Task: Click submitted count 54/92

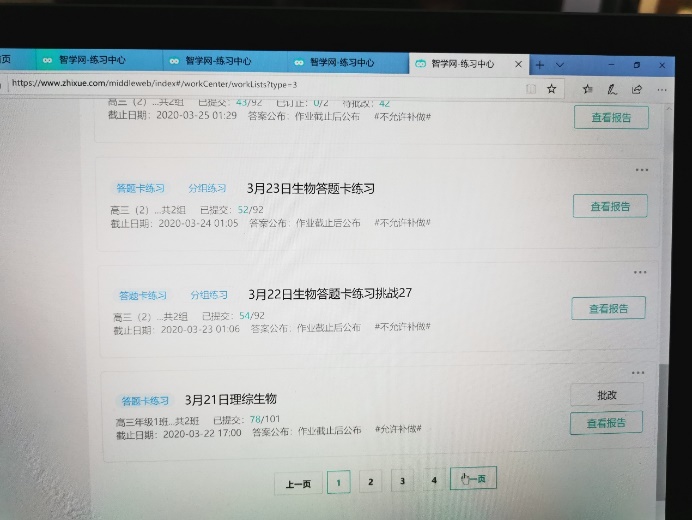Action: (x=252, y=316)
